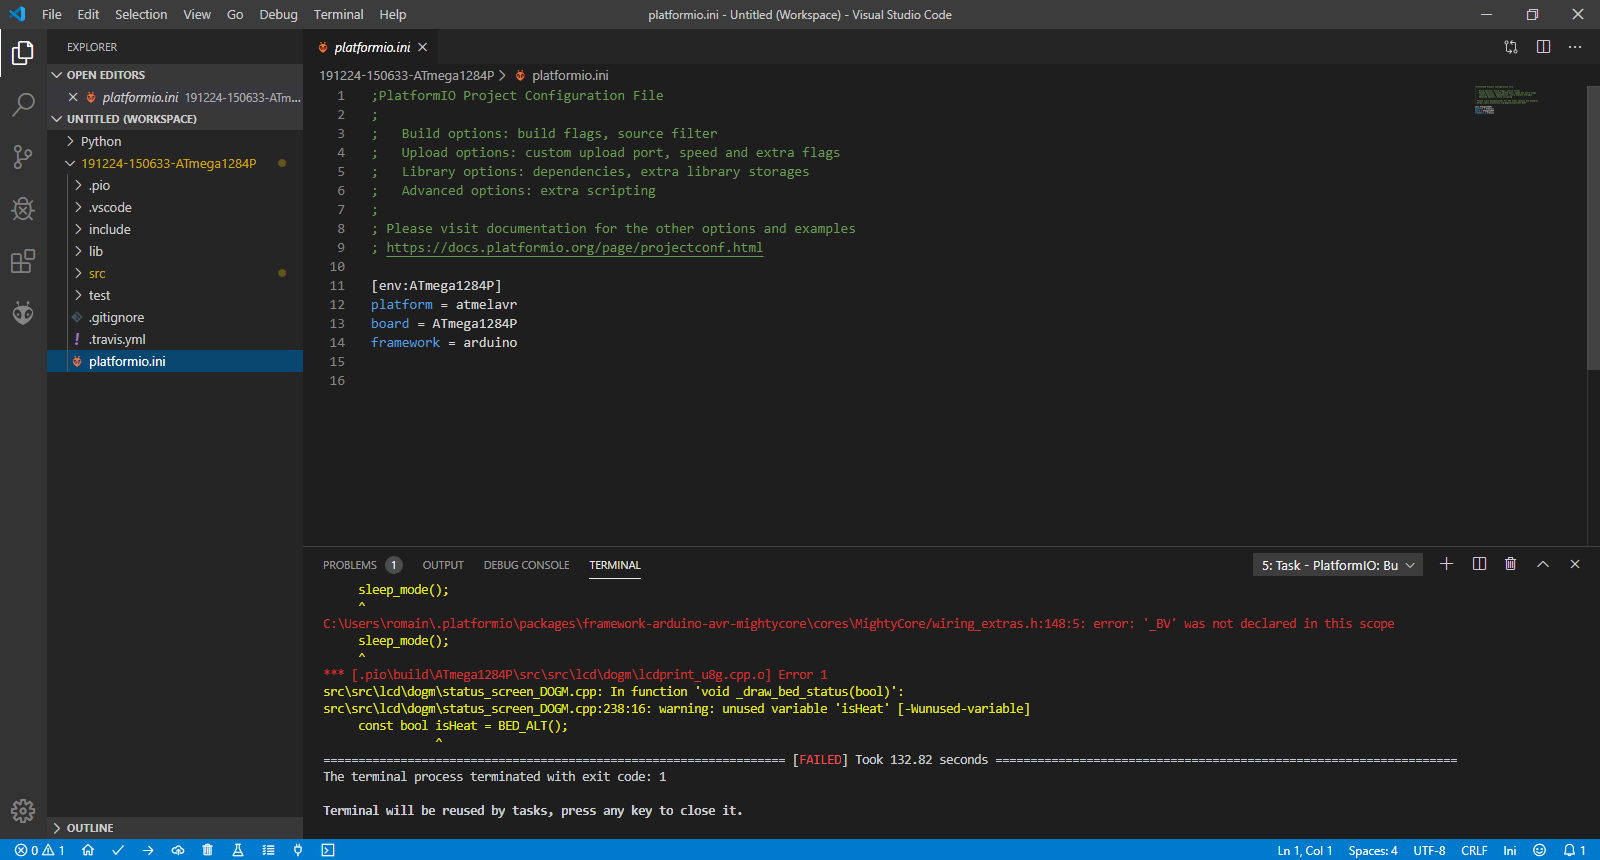The width and height of the screenshot is (1600, 860).
Task: Click PlatformIO Test flask icon
Action: point(238,850)
